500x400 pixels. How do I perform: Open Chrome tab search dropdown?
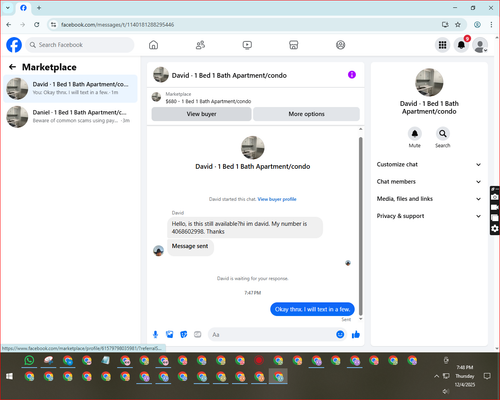pos(8,8)
